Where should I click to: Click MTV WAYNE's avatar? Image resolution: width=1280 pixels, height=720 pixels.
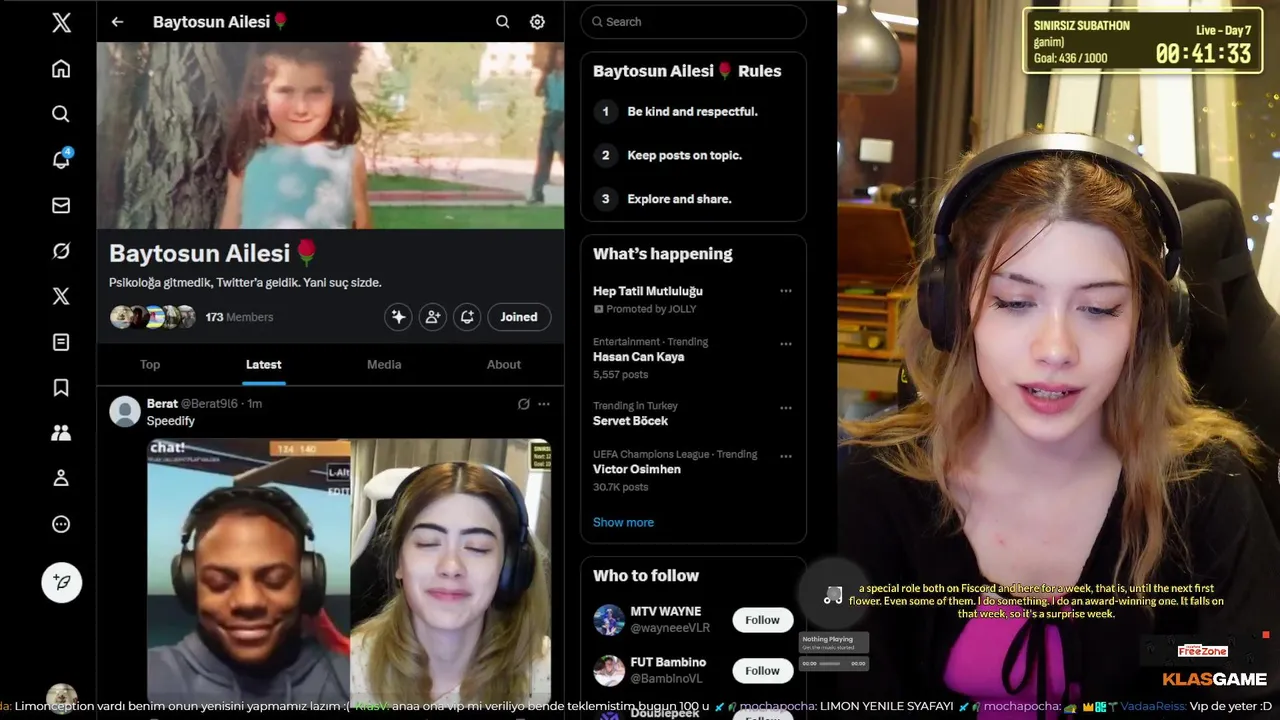(609, 620)
